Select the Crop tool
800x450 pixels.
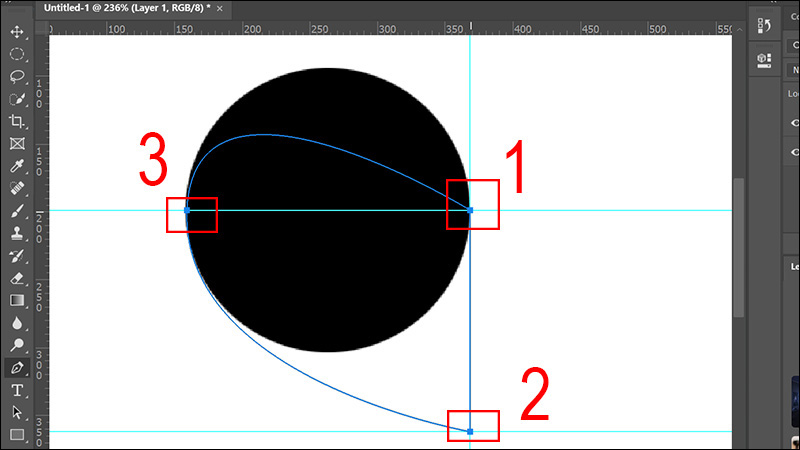(17, 121)
